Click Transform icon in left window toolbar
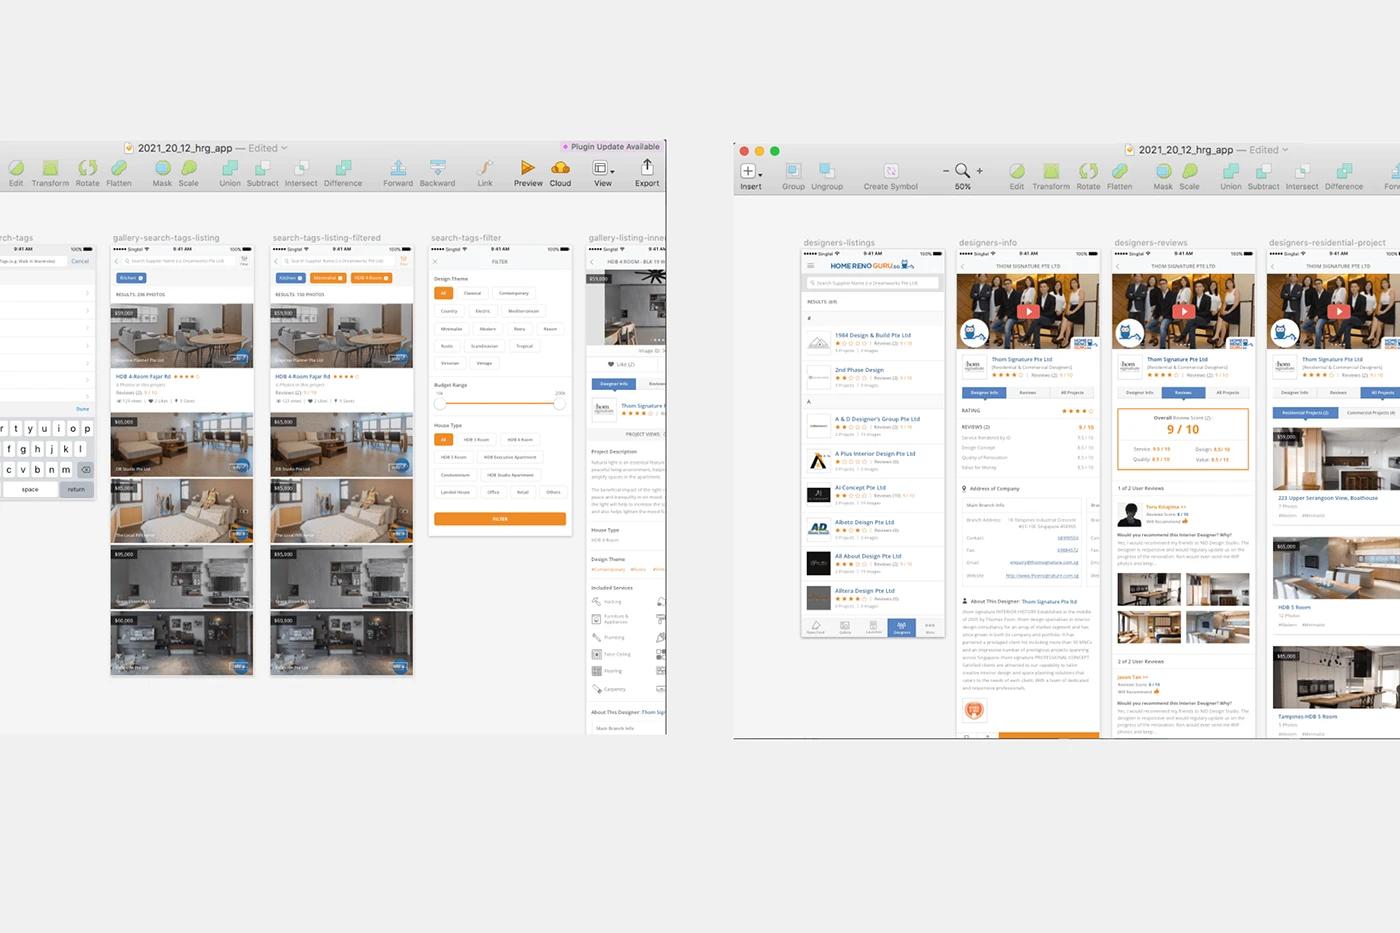 coord(50,167)
